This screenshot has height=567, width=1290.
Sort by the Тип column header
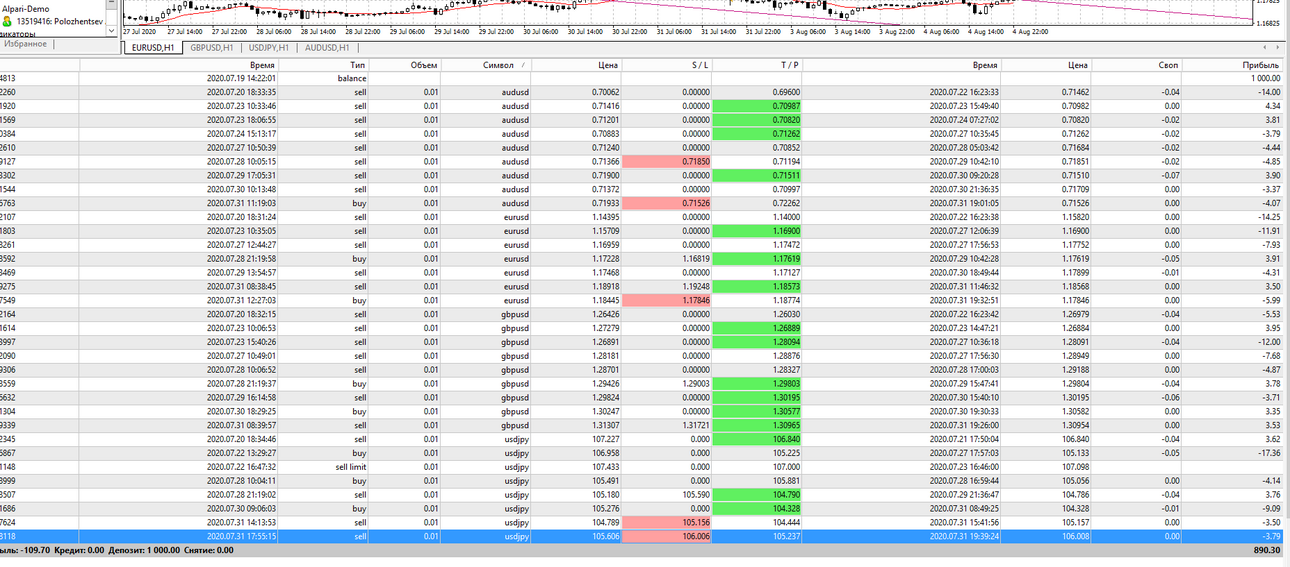coord(323,65)
